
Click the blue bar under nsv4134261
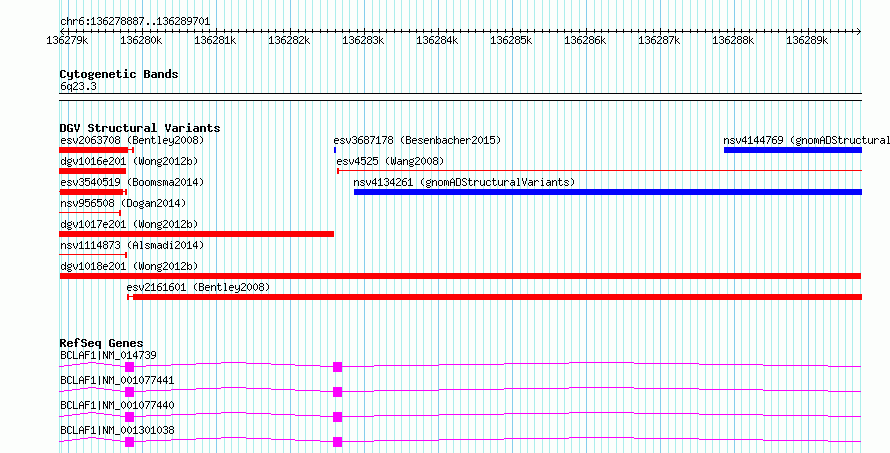tap(608, 192)
